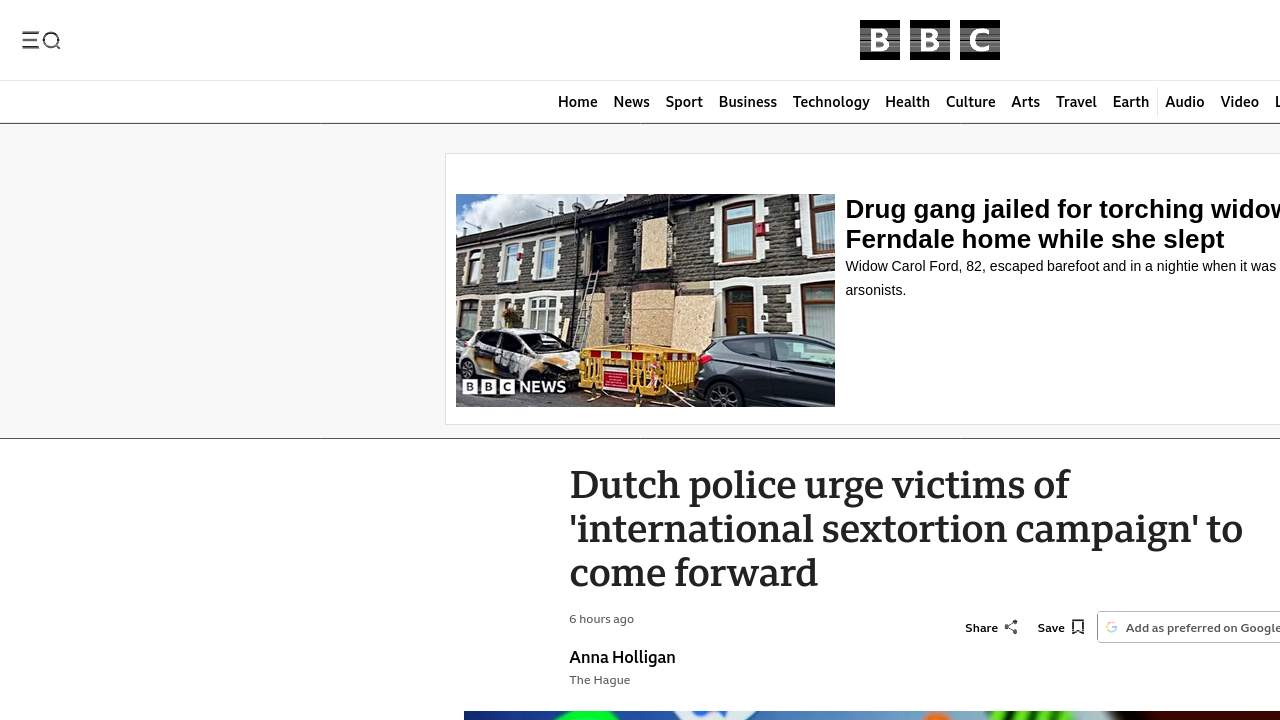This screenshot has width=1280, height=720.
Task: Select Technology in navigation bar
Action: click(x=830, y=102)
